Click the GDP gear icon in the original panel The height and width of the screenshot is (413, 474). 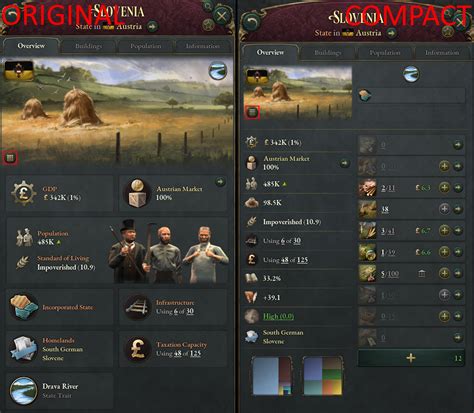23,193
